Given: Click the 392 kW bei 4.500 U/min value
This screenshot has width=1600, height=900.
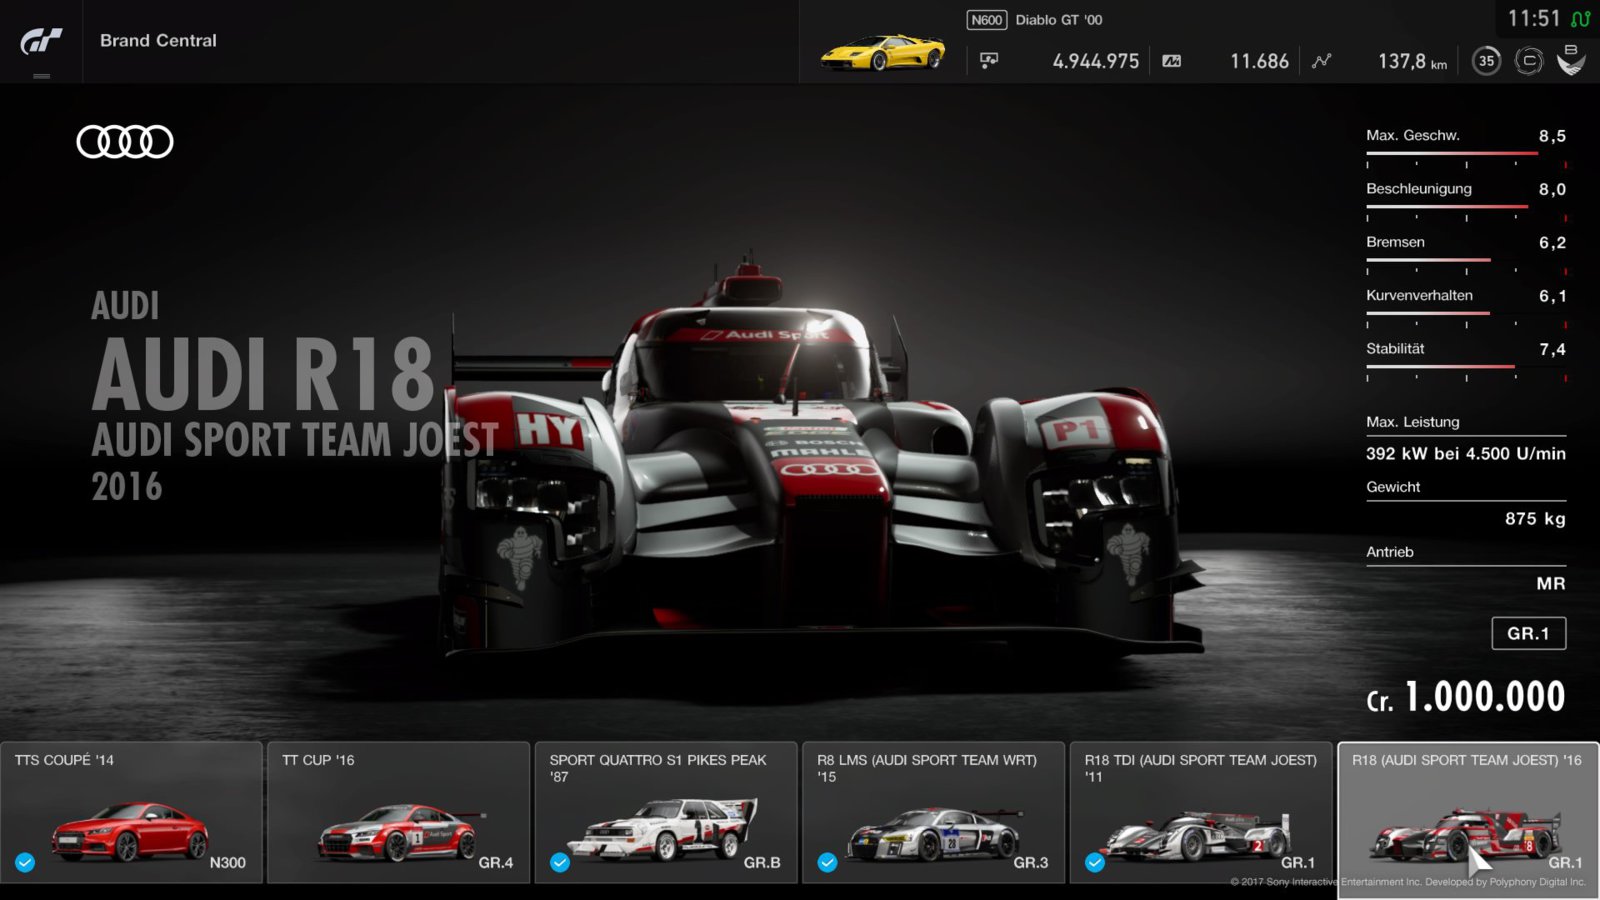Looking at the screenshot, I should click(x=1466, y=454).
